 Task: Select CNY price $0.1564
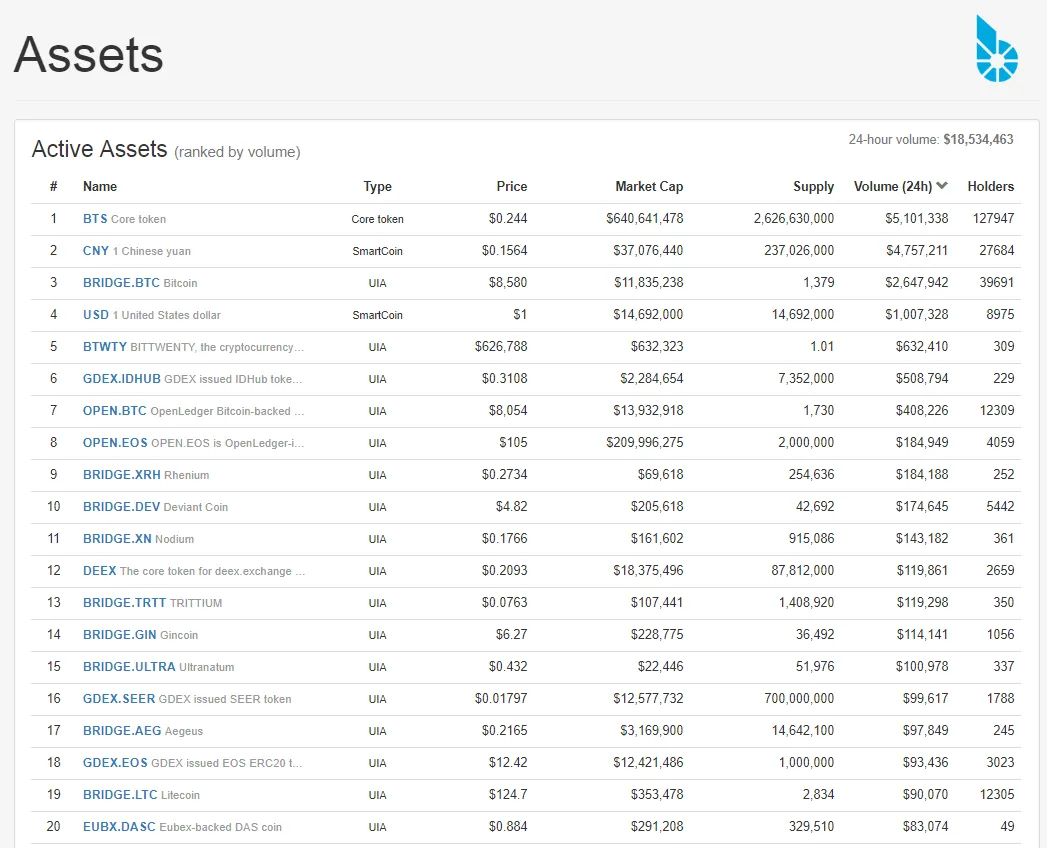(x=504, y=250)
